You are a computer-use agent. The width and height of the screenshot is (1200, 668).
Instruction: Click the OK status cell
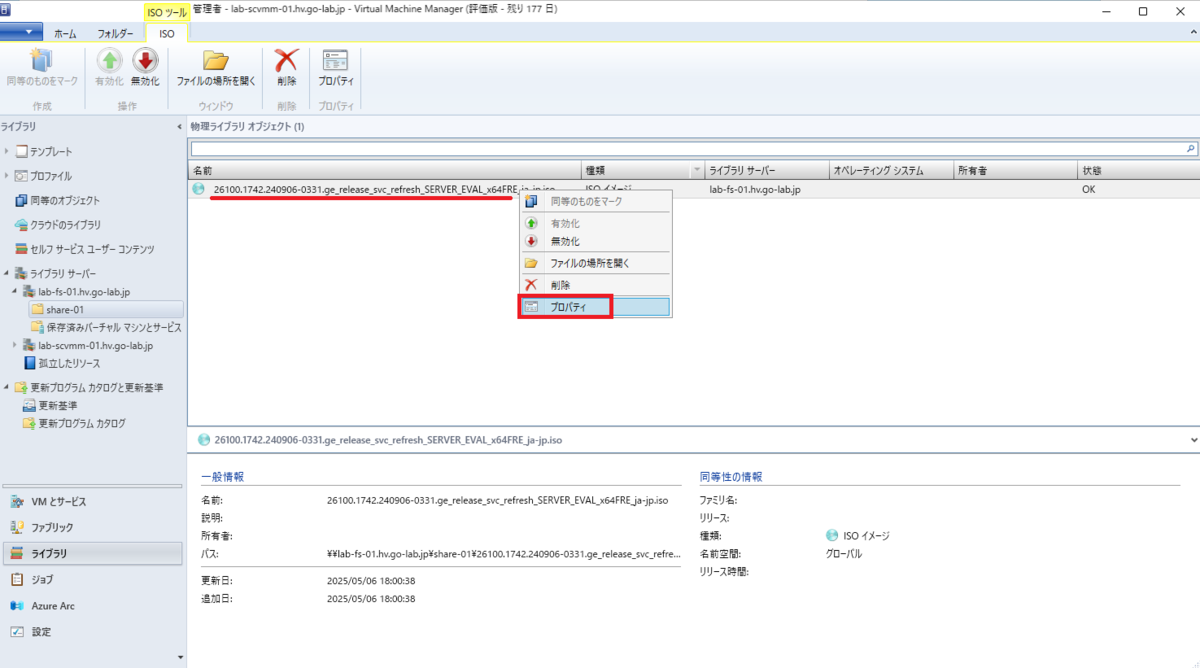pyautogui.click(x=1088, y=188)
